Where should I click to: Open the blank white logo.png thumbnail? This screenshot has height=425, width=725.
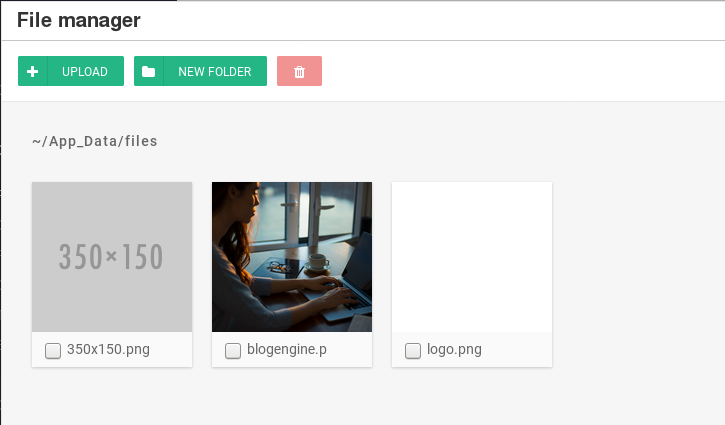(472, 257)
